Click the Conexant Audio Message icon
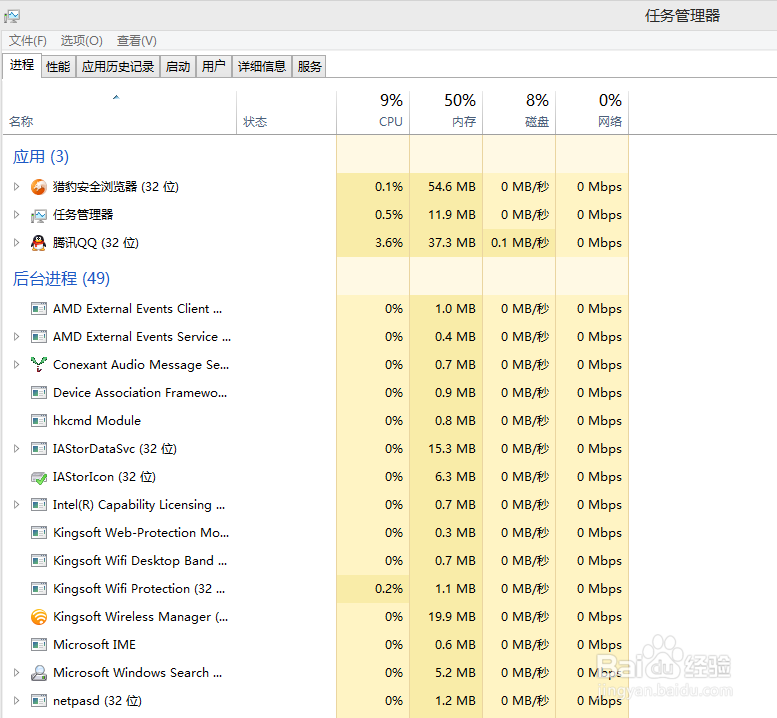The width and height of the screenshot is (777, 718). (39, 365)
